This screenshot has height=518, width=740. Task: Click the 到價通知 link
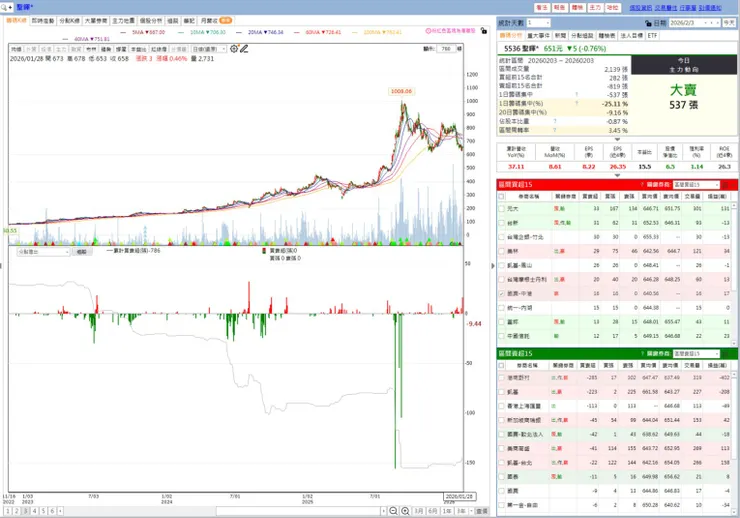710,8
